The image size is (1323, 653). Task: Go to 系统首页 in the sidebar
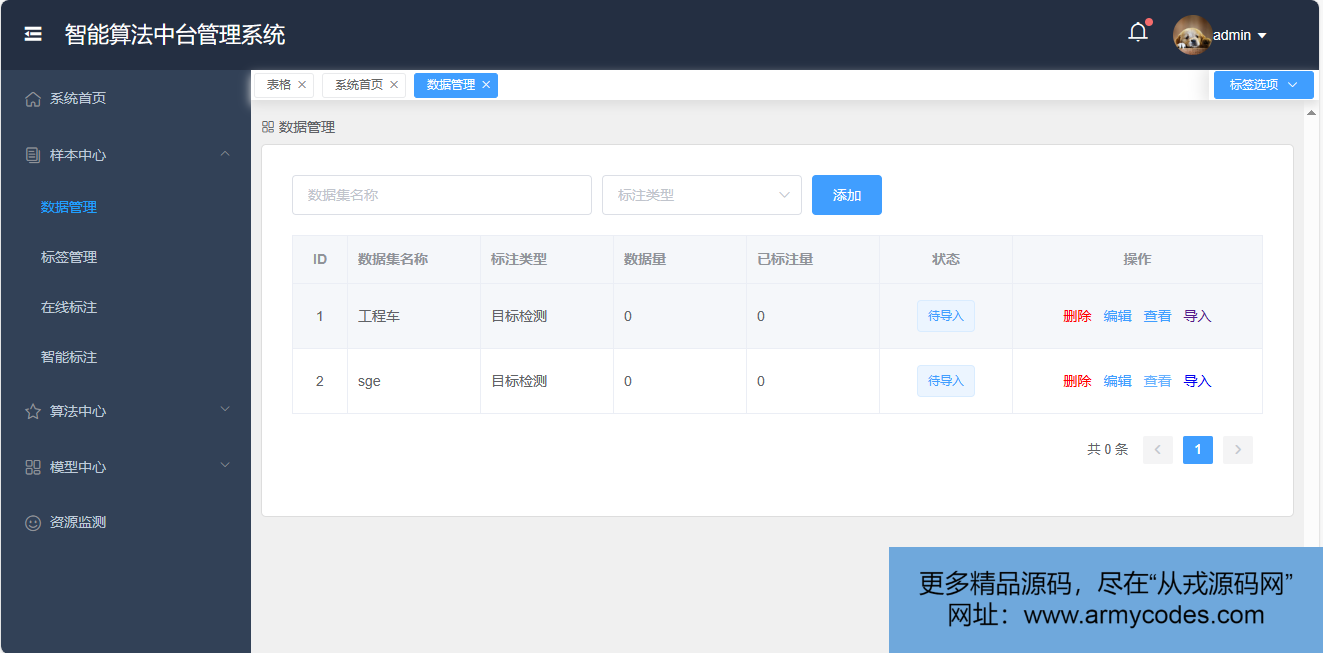click(x=78, y=98)
